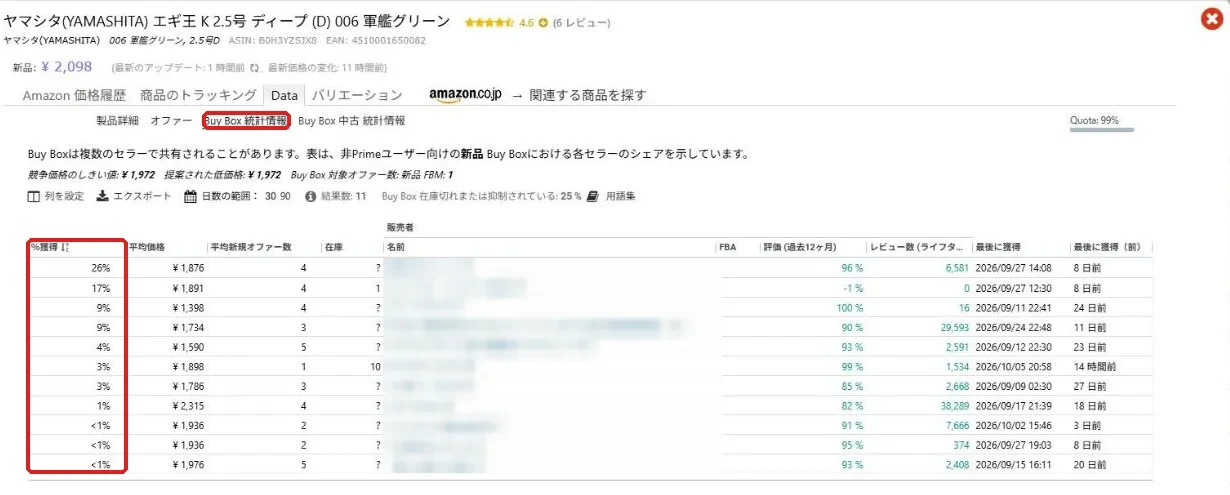The width and height of the screenshot is (1230, 495).
Task: Click the amazon.co.jp logo link
Action: point(465,95)
